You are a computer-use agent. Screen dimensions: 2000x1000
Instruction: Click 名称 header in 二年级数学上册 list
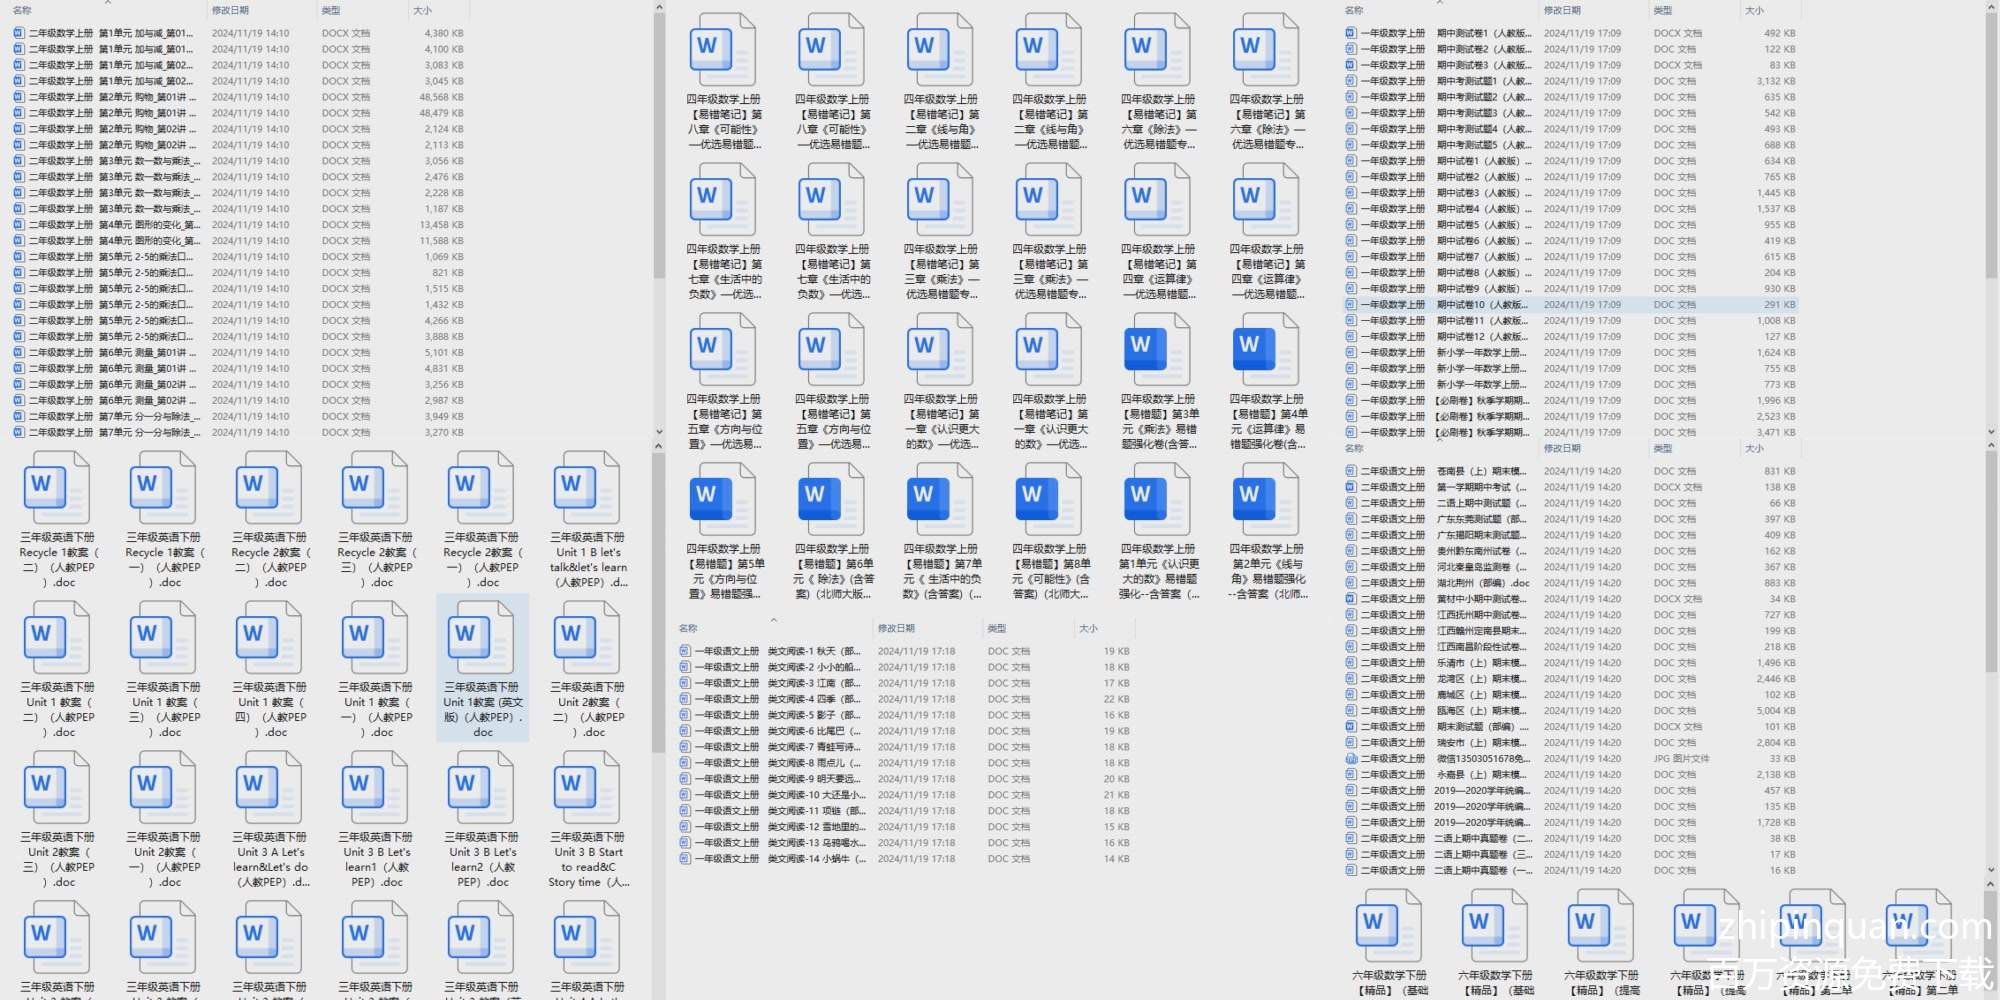click(22, 11)
